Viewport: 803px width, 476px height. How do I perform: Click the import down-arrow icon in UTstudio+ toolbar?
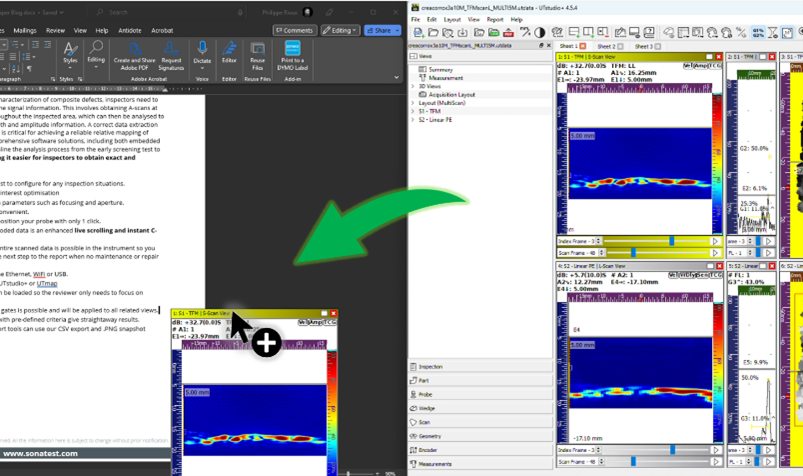pyautogui.click(x=463, y=32)
